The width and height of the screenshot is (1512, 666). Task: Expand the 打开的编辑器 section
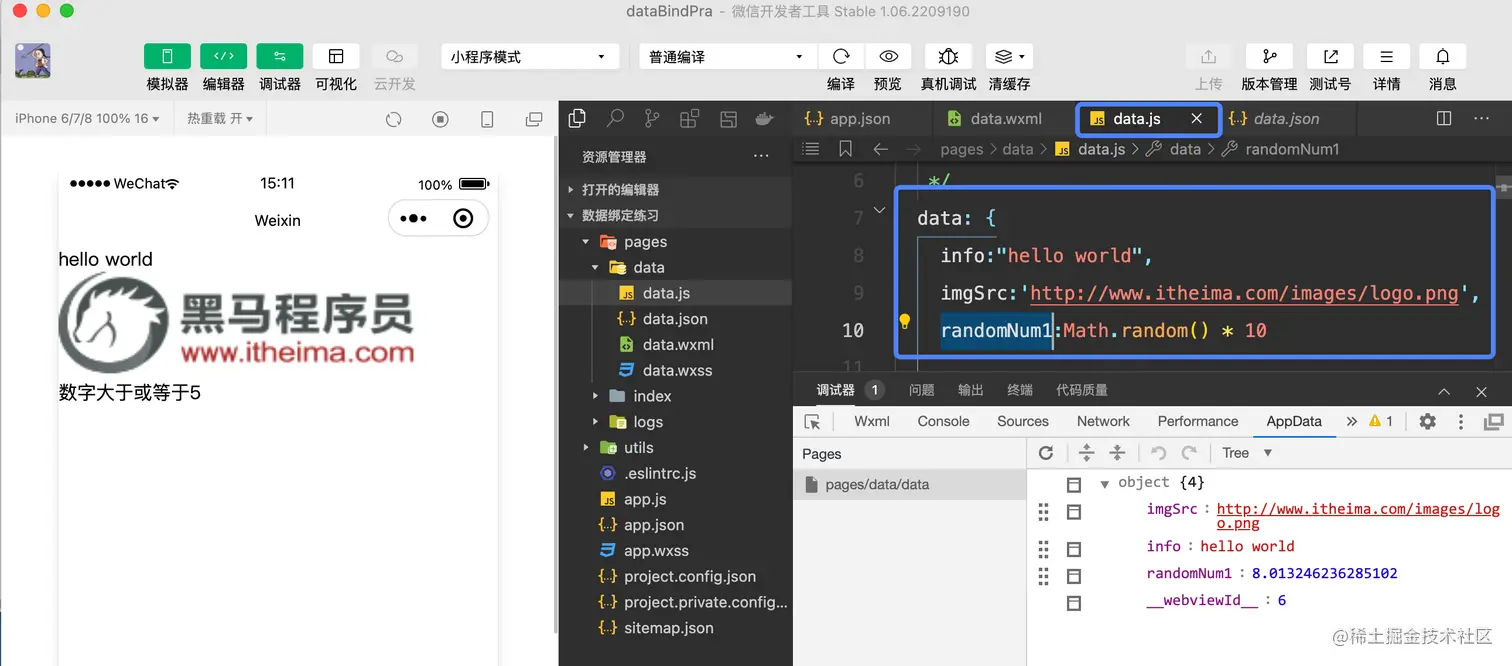[x=676, y=189]
